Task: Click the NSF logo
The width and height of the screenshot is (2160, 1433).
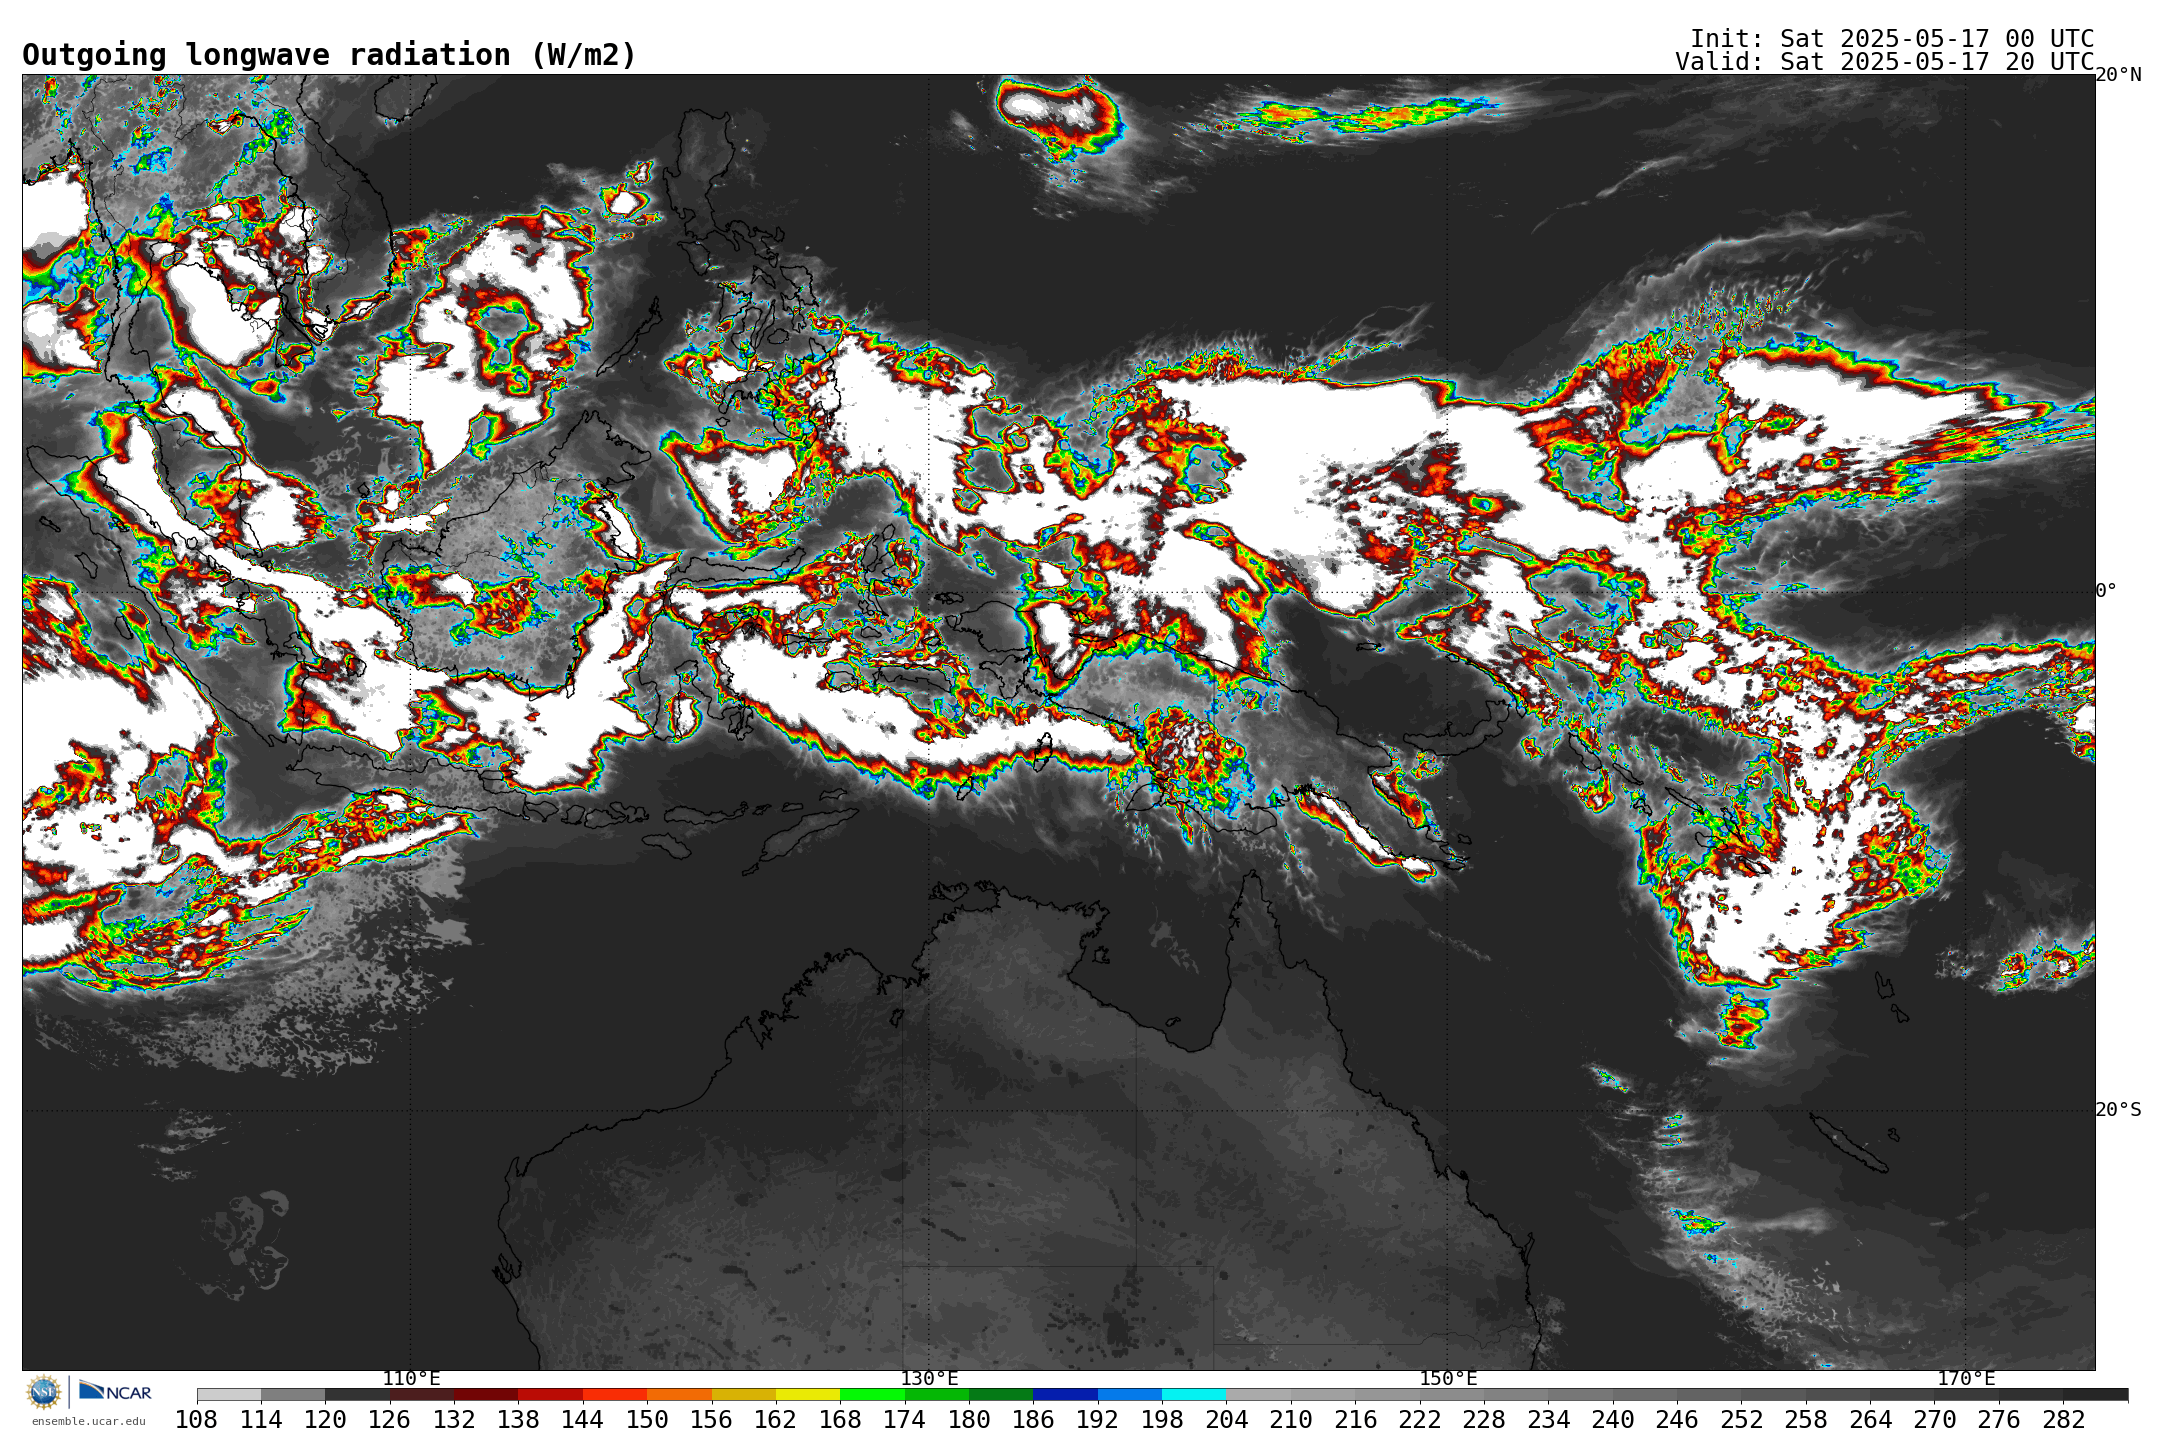Action: [44, 1391]
